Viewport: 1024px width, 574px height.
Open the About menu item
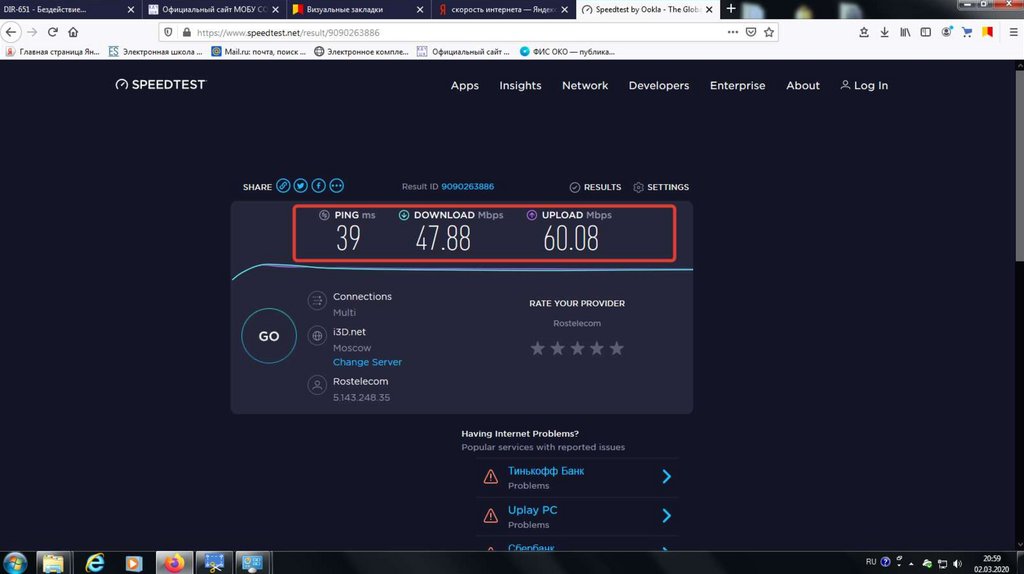803,86
